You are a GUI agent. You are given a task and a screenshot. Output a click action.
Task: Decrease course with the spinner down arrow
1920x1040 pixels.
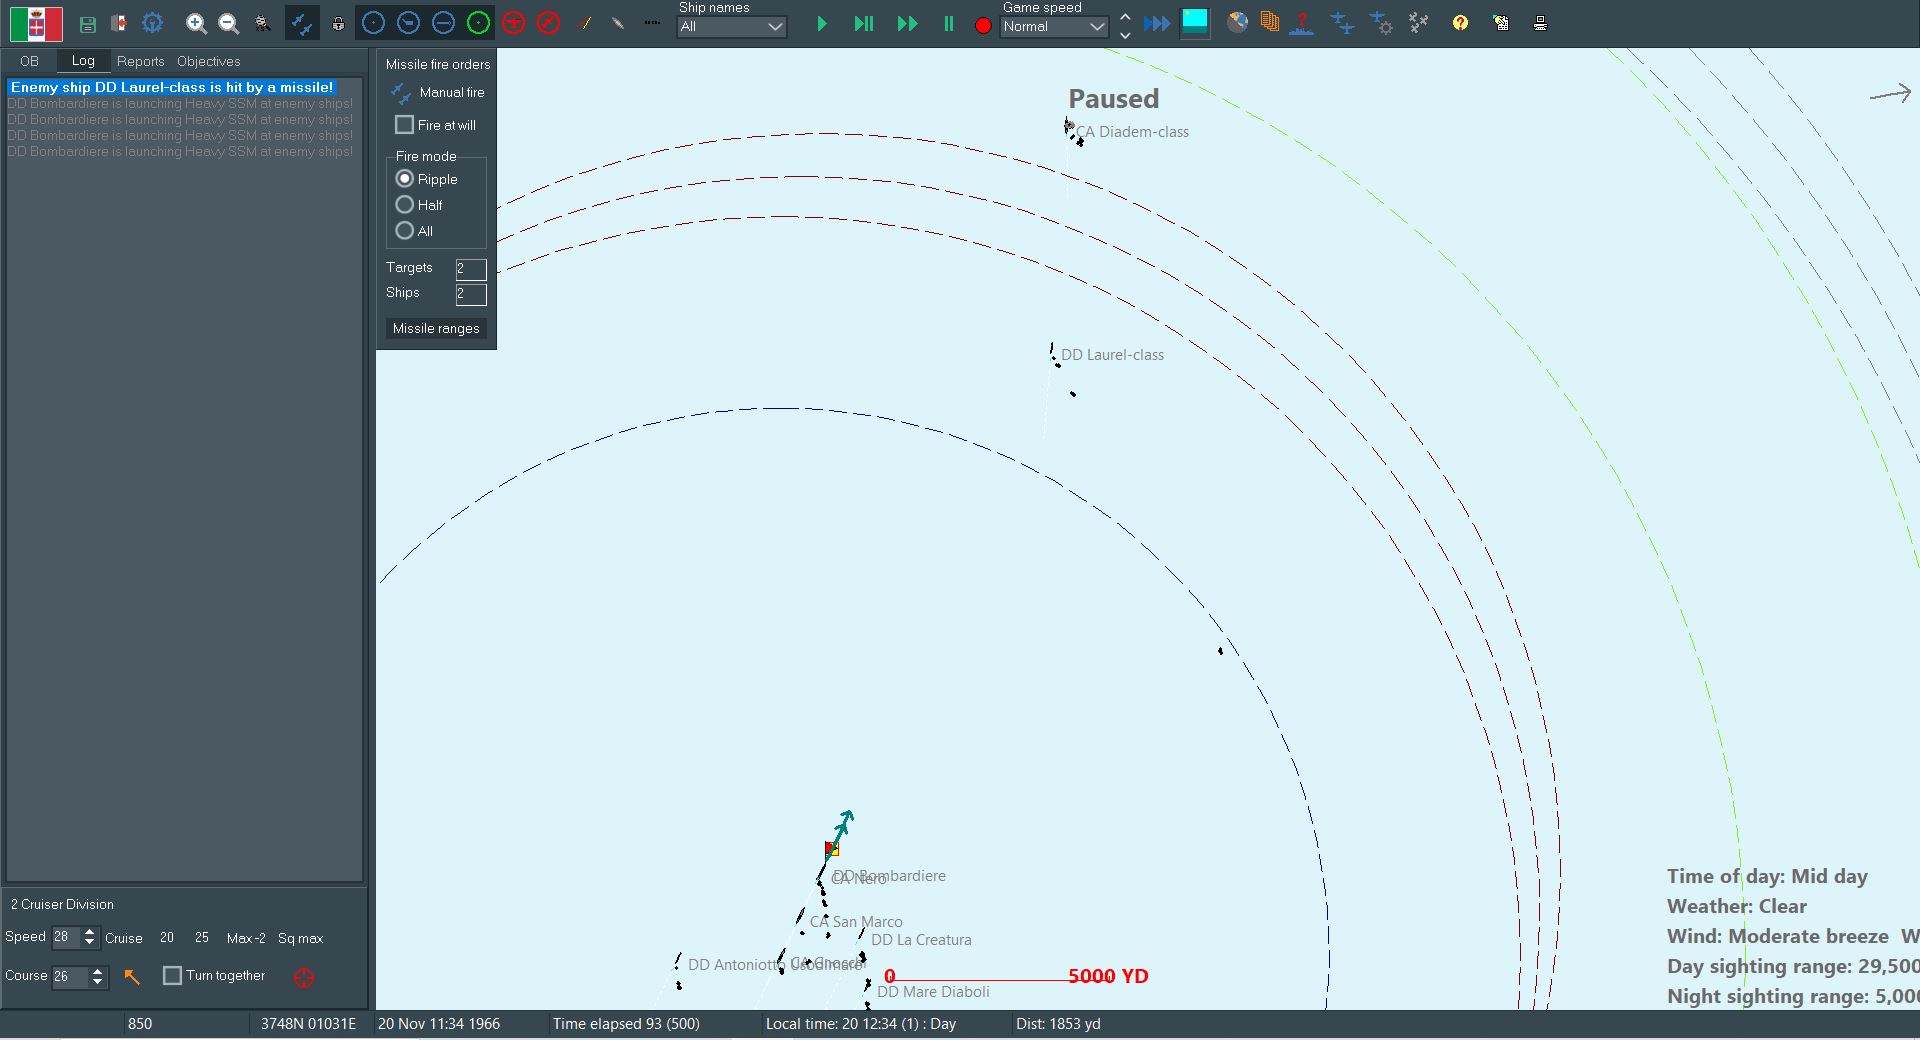(98, 982)
